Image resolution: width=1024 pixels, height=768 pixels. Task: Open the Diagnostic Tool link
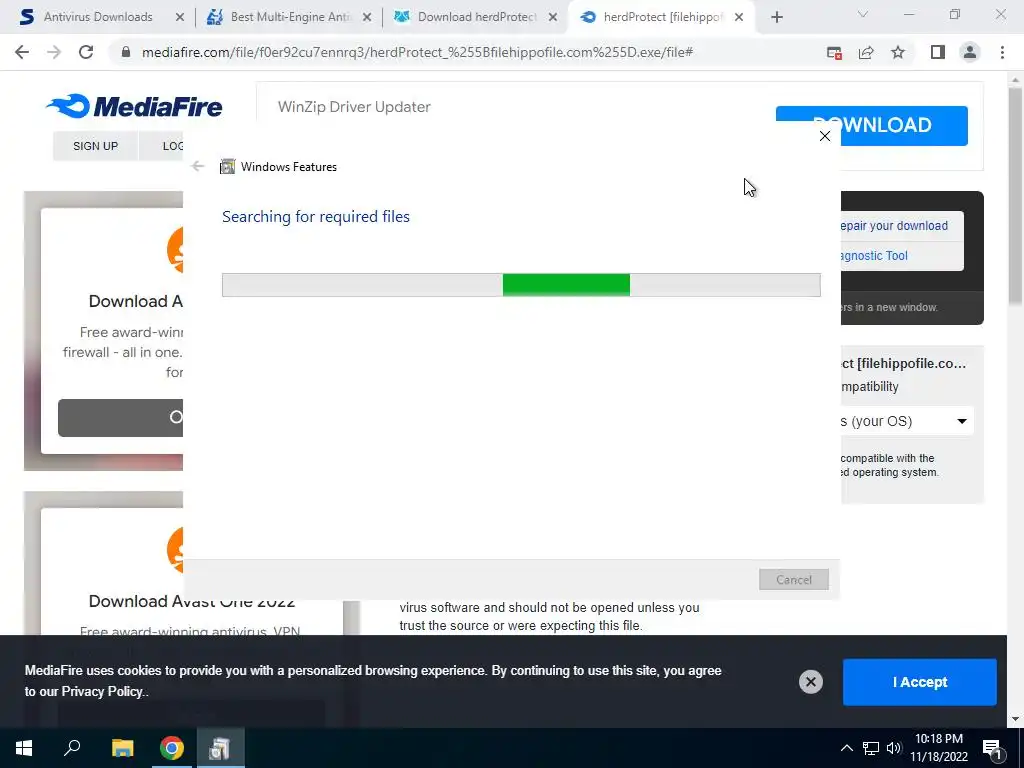[x=874, y=256]
